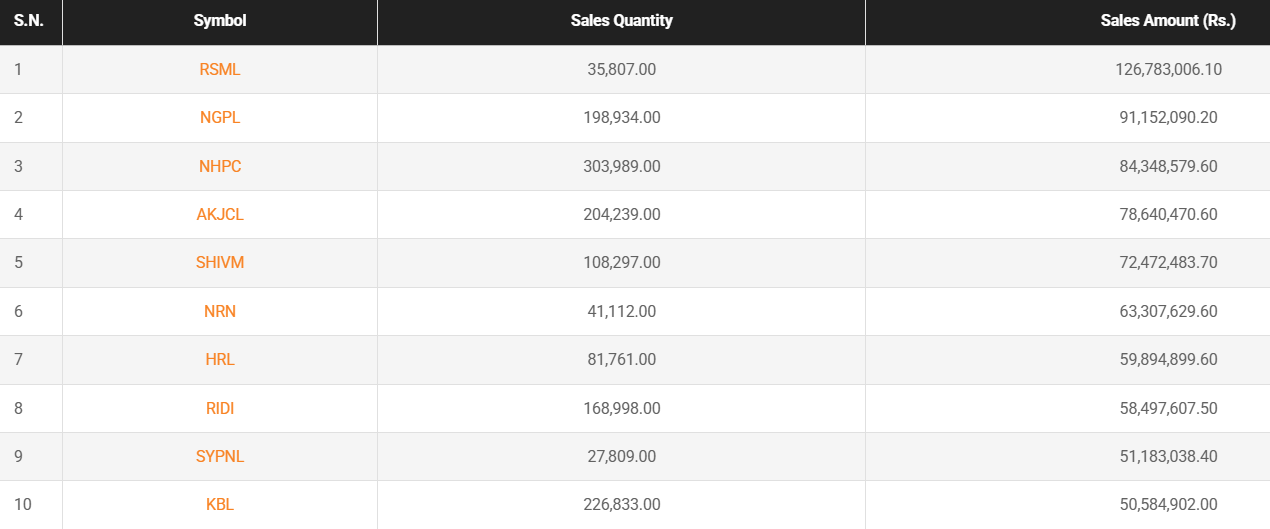Screen dimensions: 1270x529
Task: Open the NGPL stock symbol link
Action: [x=220, y=118]
